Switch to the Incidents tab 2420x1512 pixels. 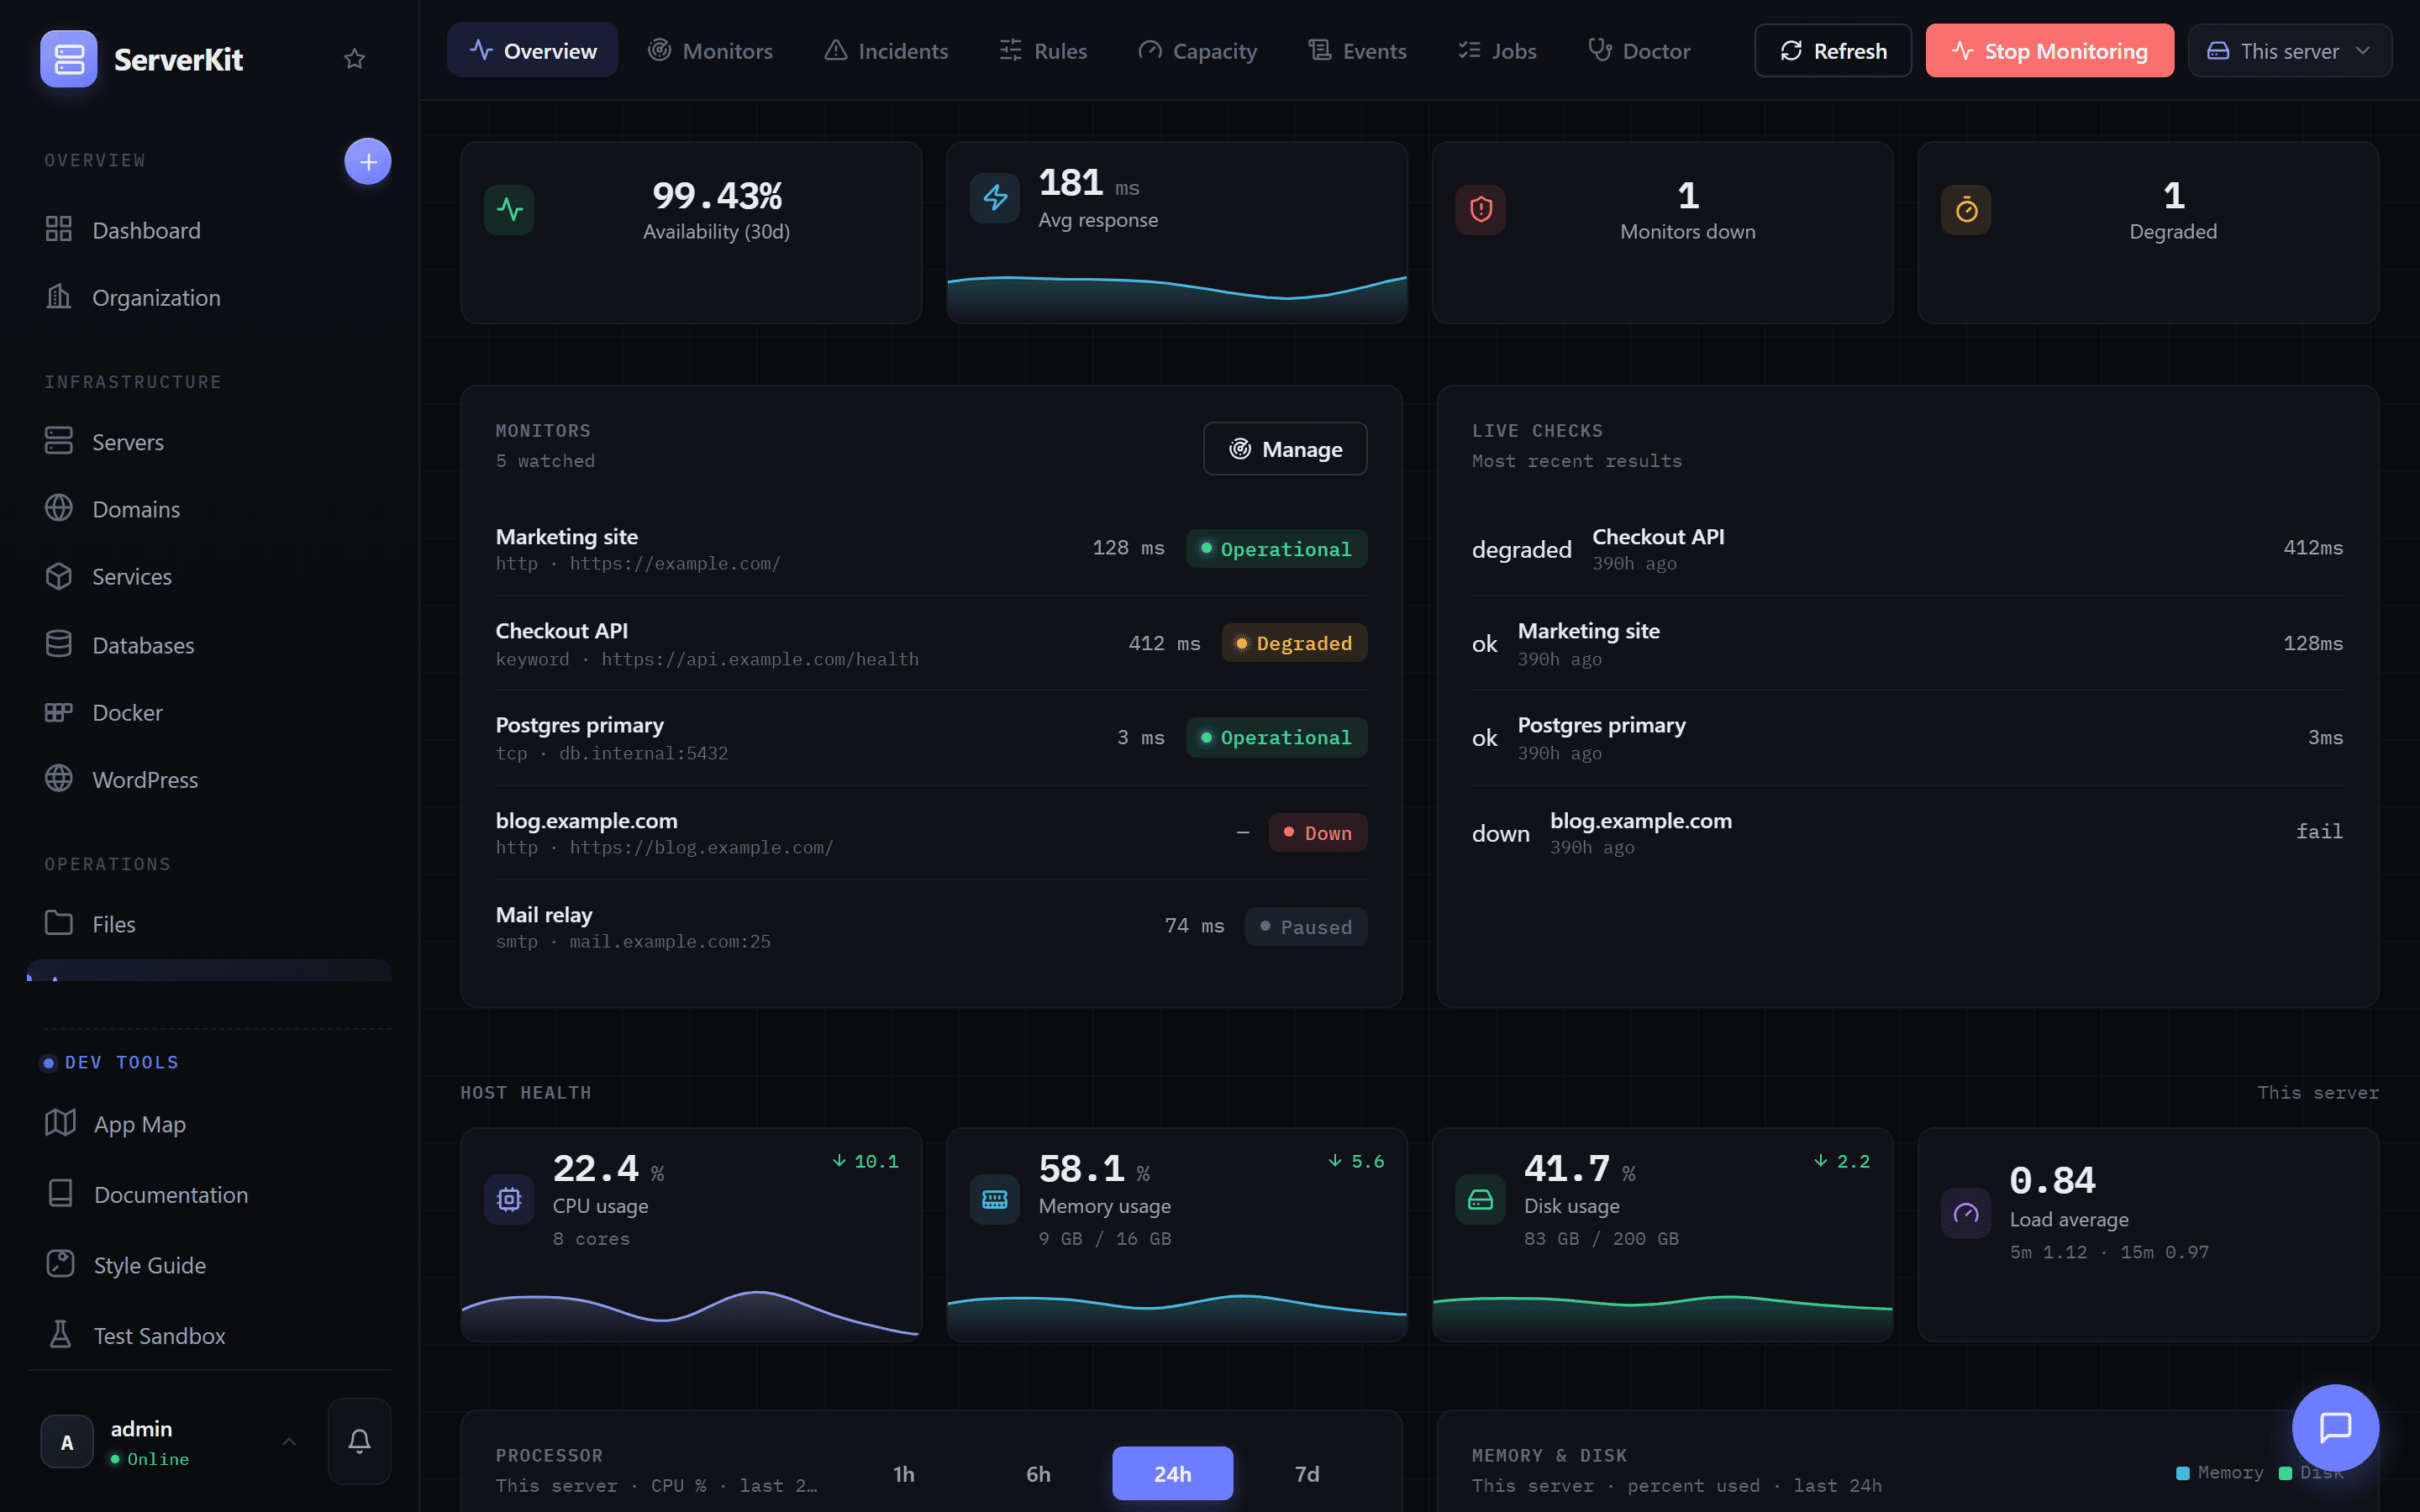[886, 51]
